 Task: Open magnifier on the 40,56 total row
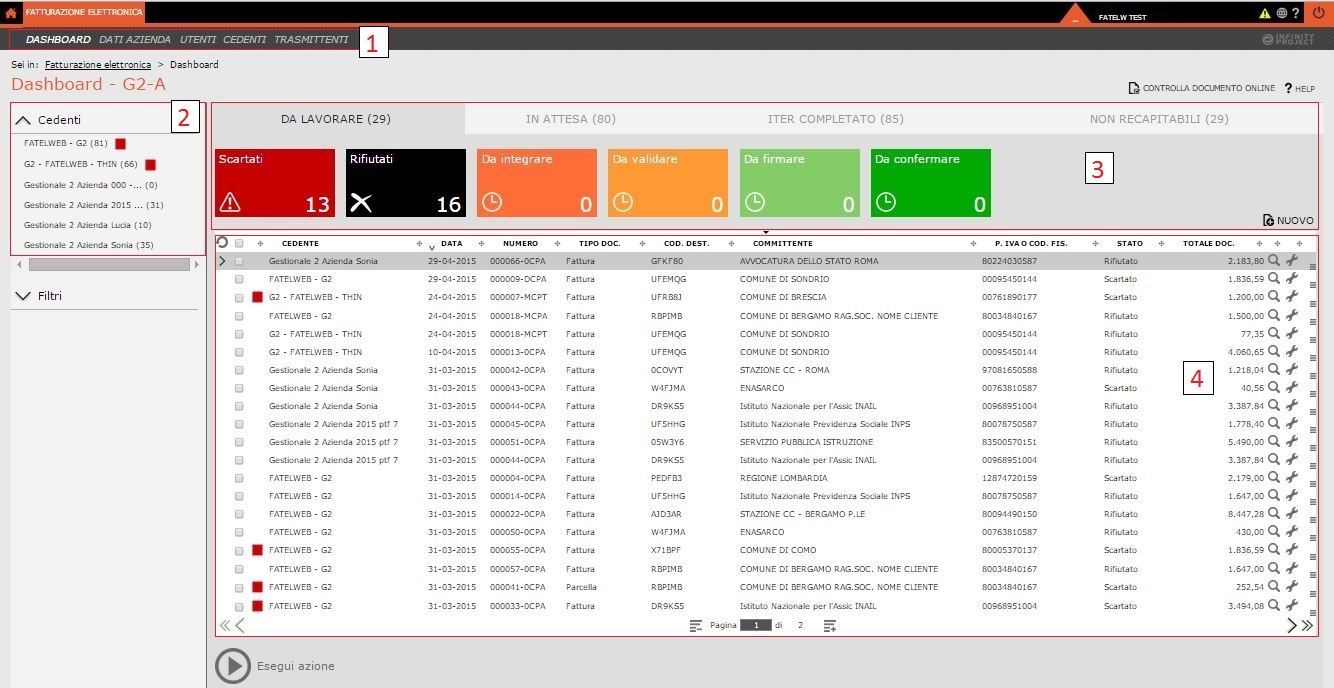[1274, 387]
